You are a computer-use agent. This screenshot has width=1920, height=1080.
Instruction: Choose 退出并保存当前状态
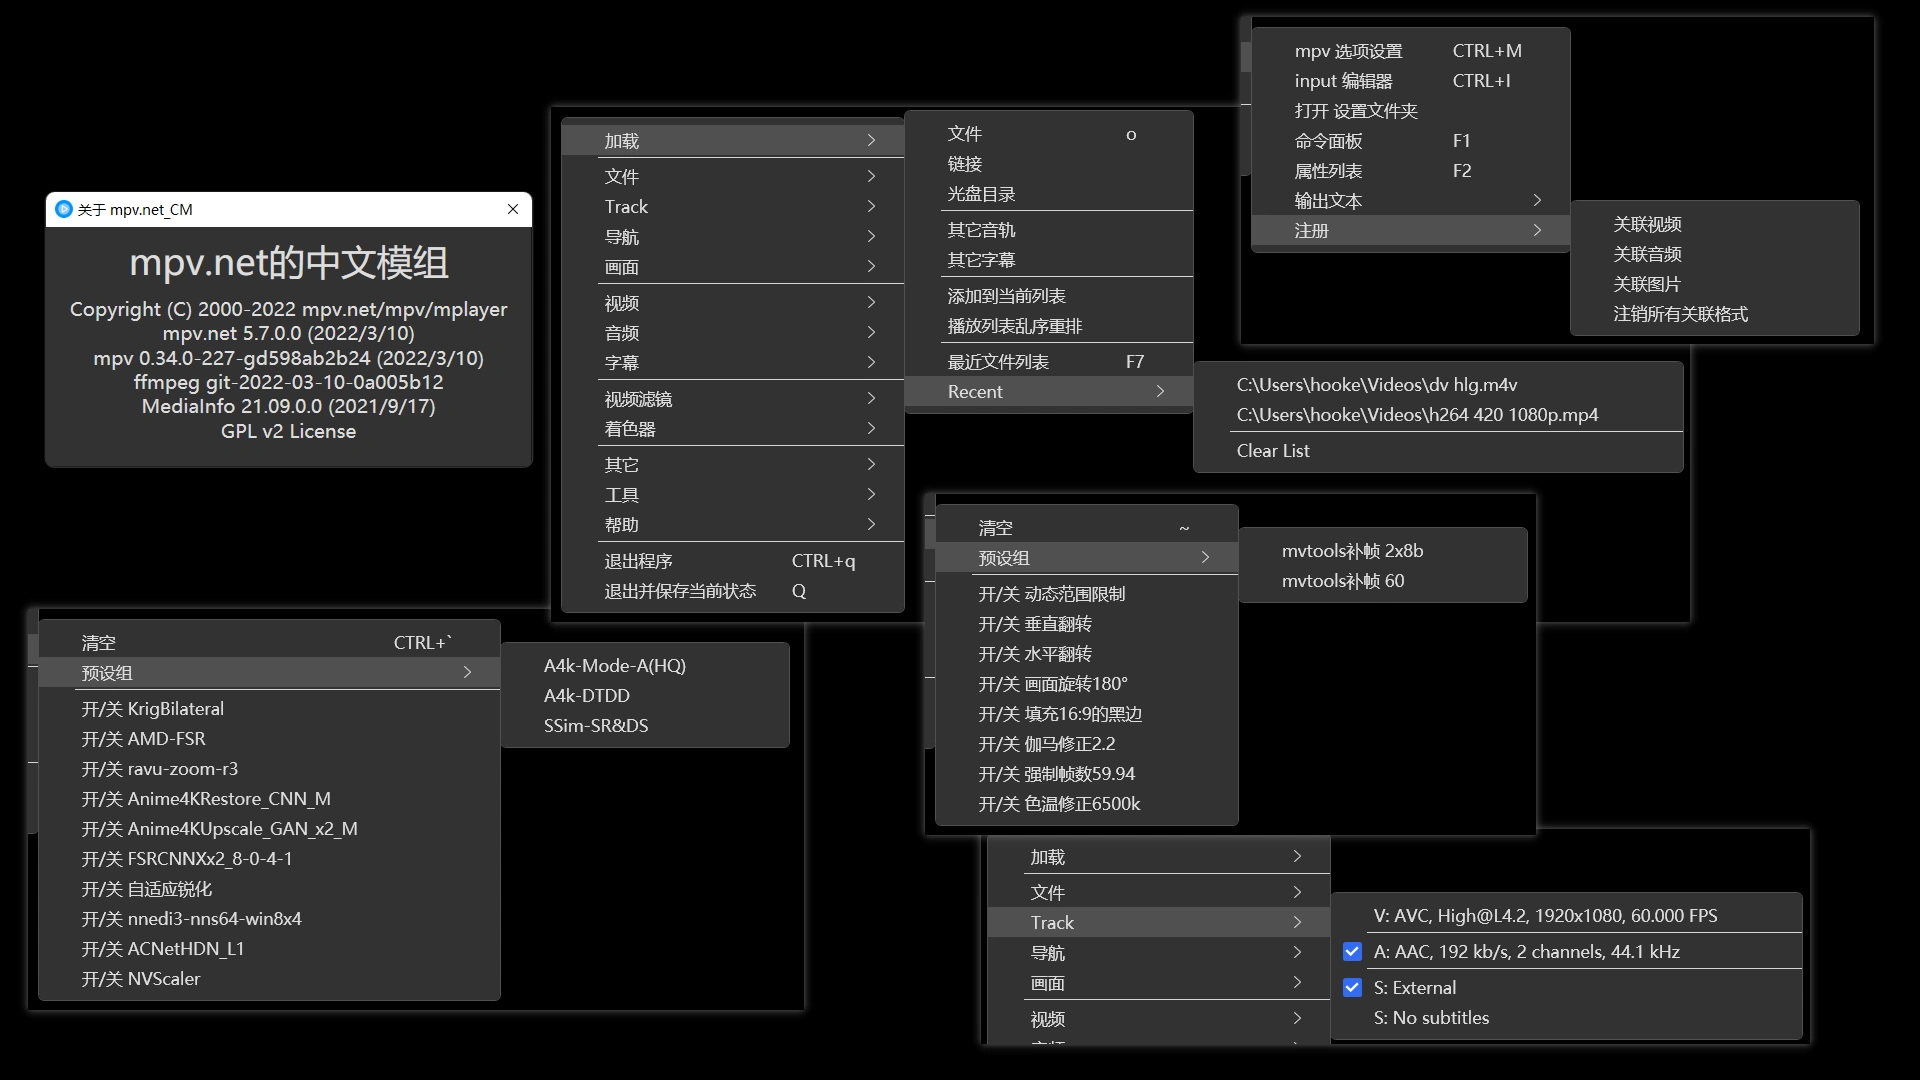[x=733, y=591]
